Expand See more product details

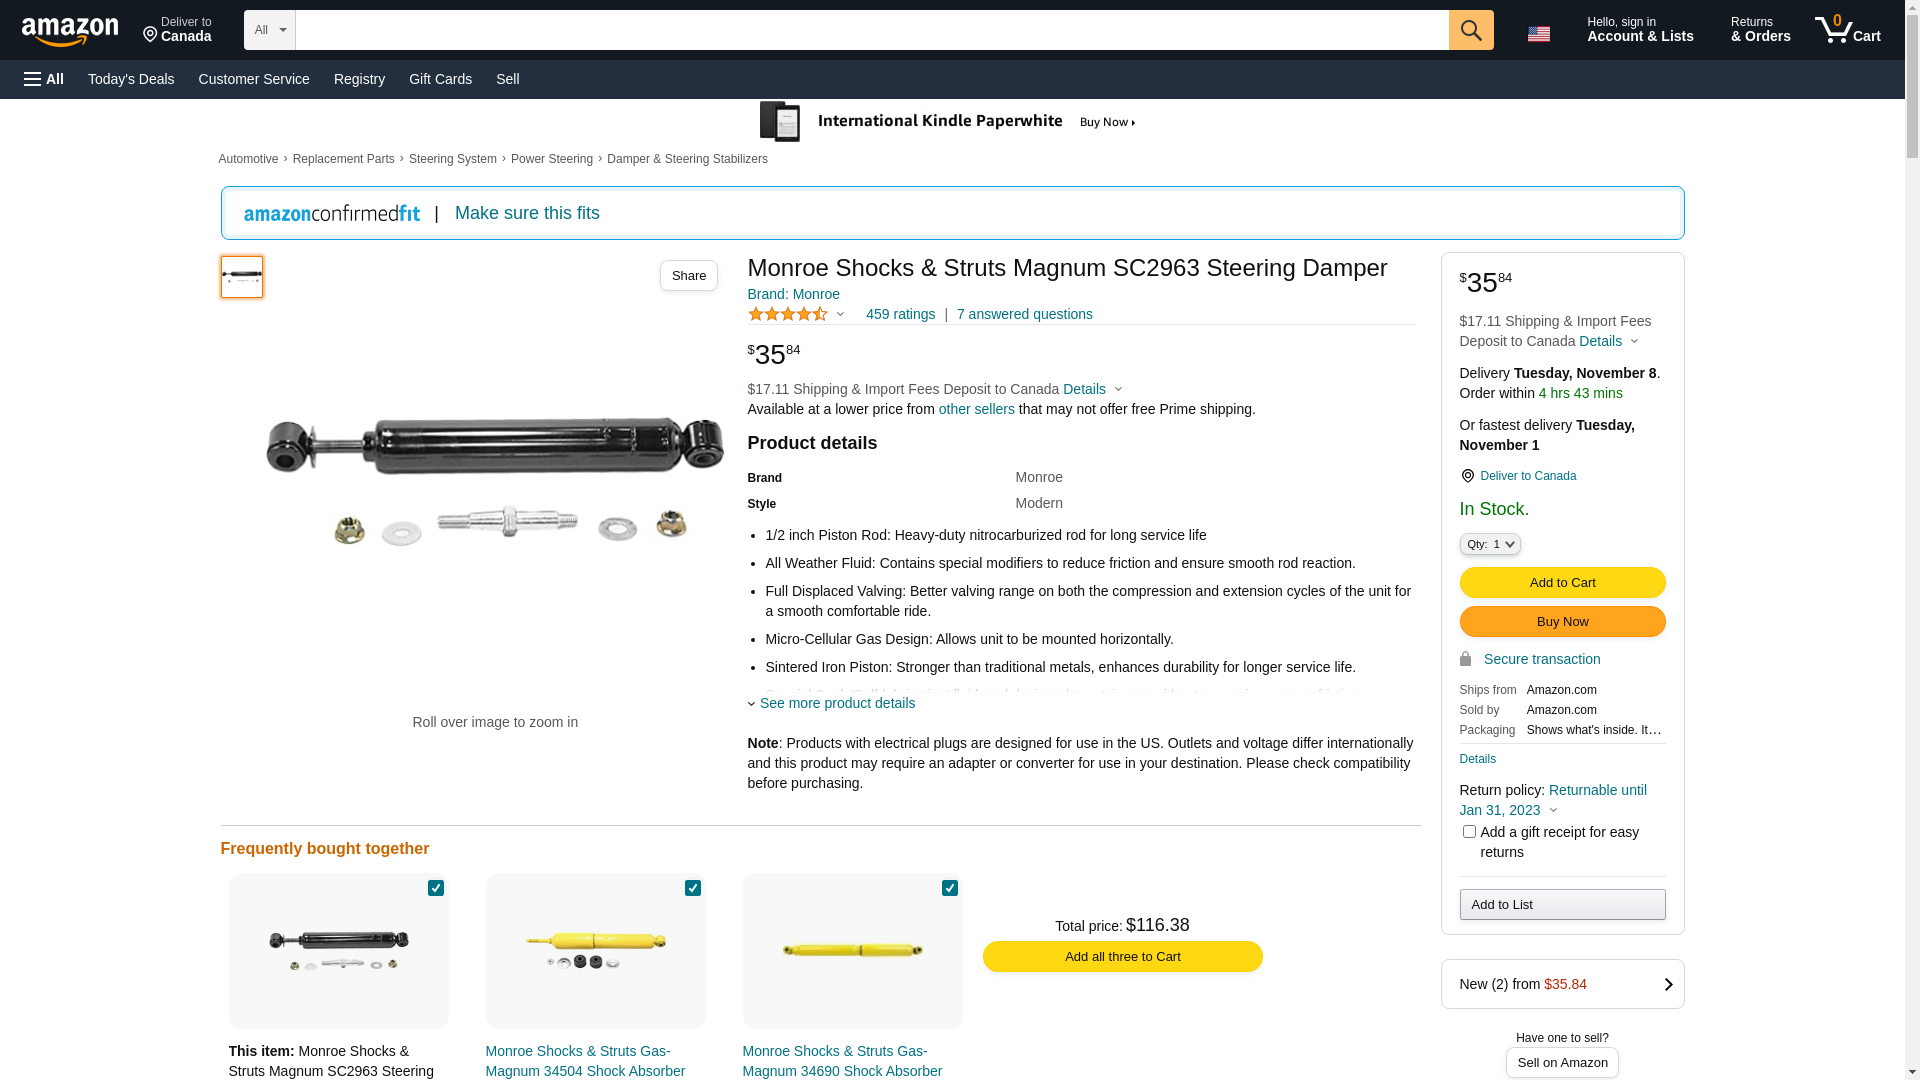[x=836, y=703]
